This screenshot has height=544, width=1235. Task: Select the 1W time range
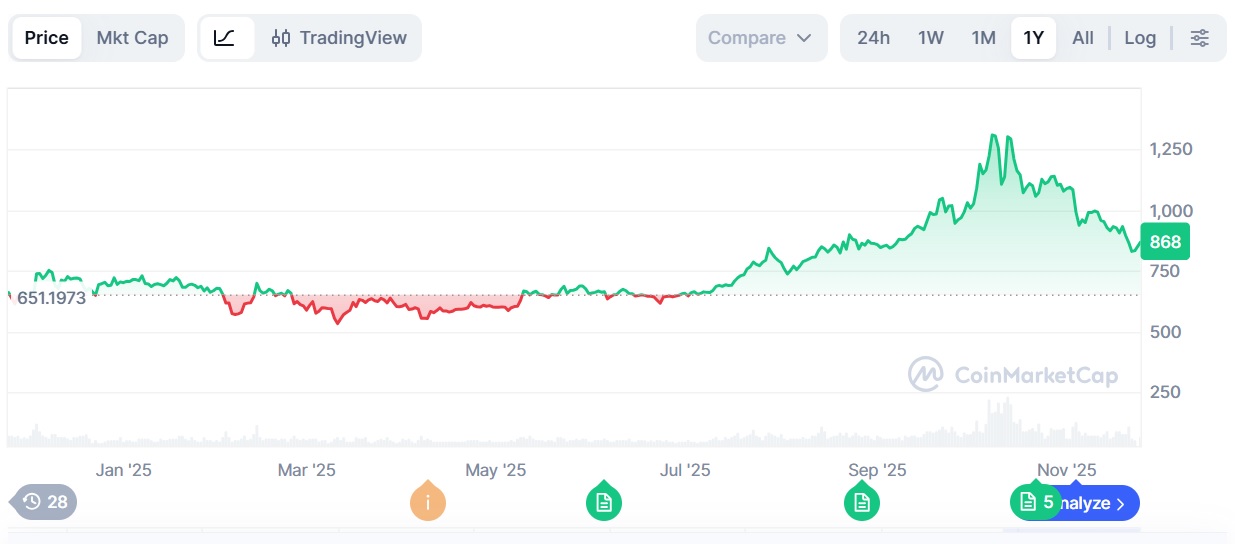click(x=931, y=38)
